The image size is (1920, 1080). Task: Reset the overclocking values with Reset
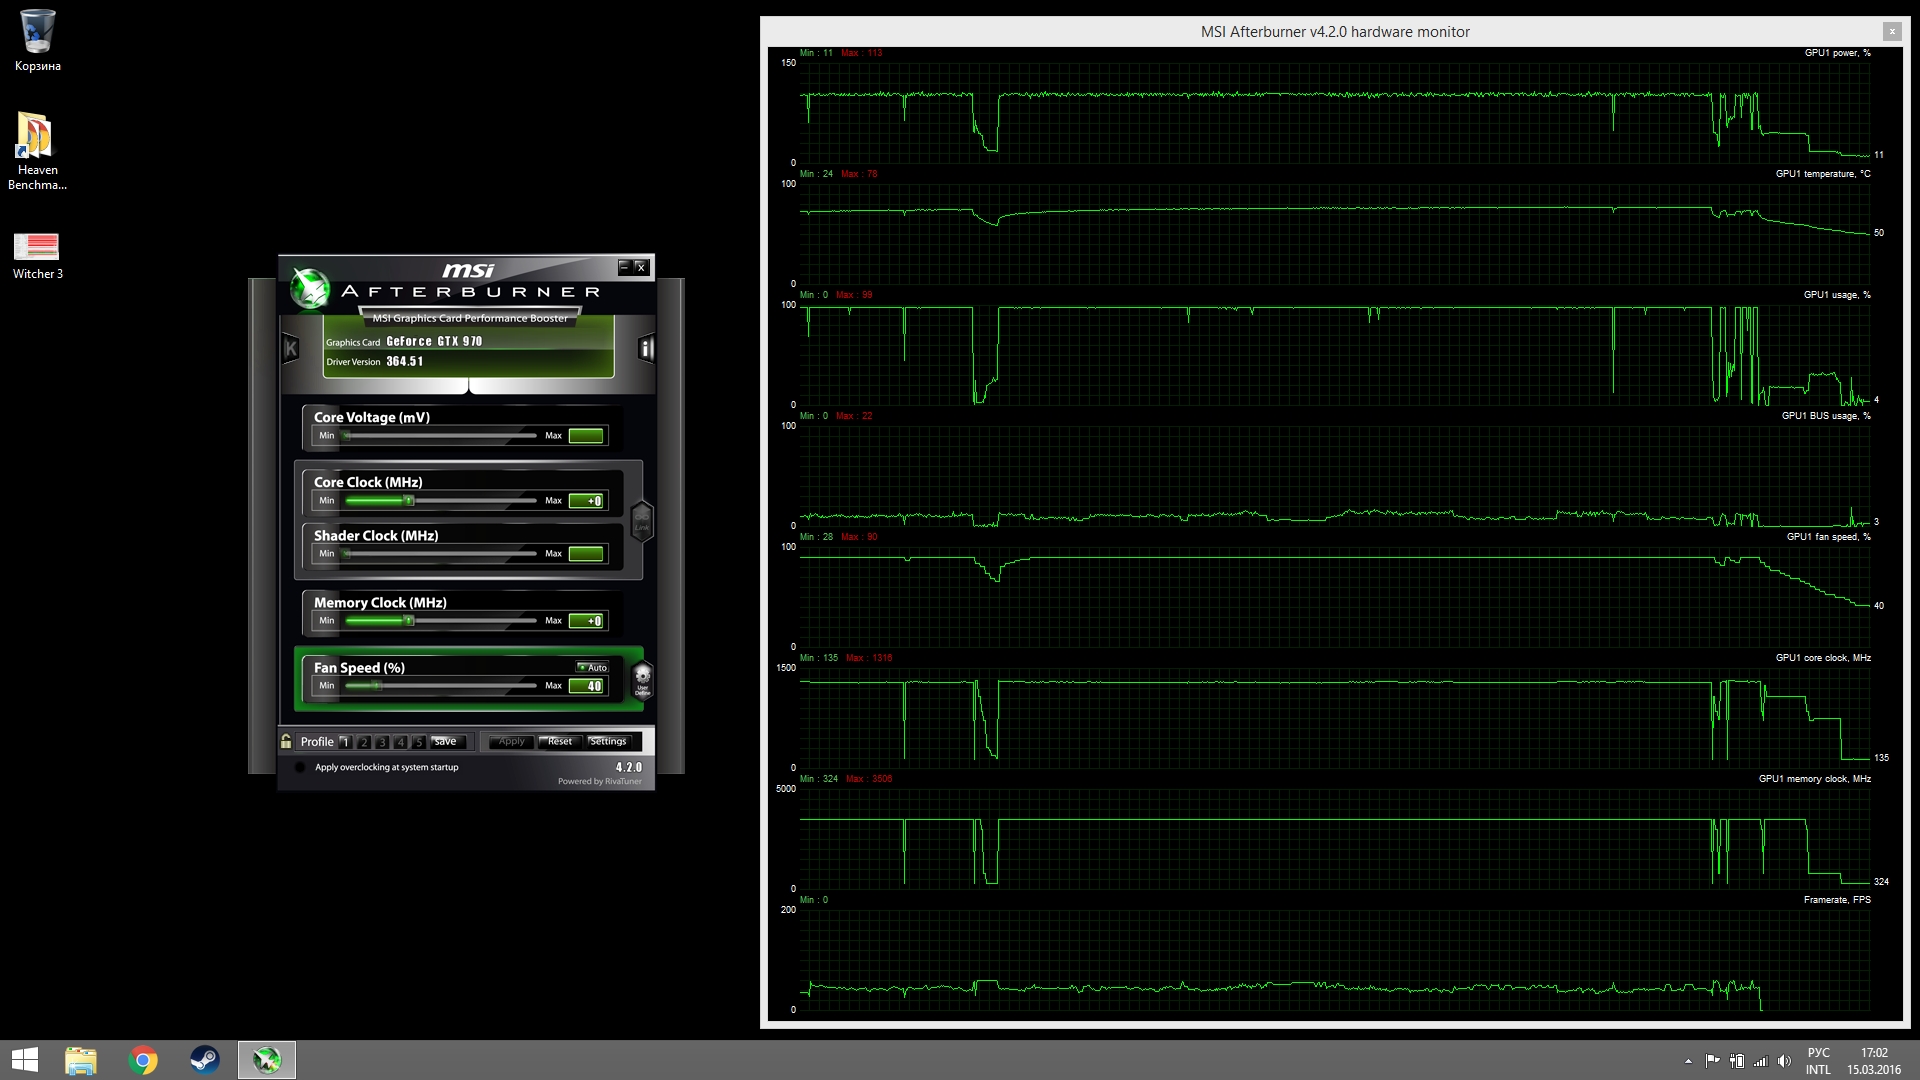tap(560, 742)
